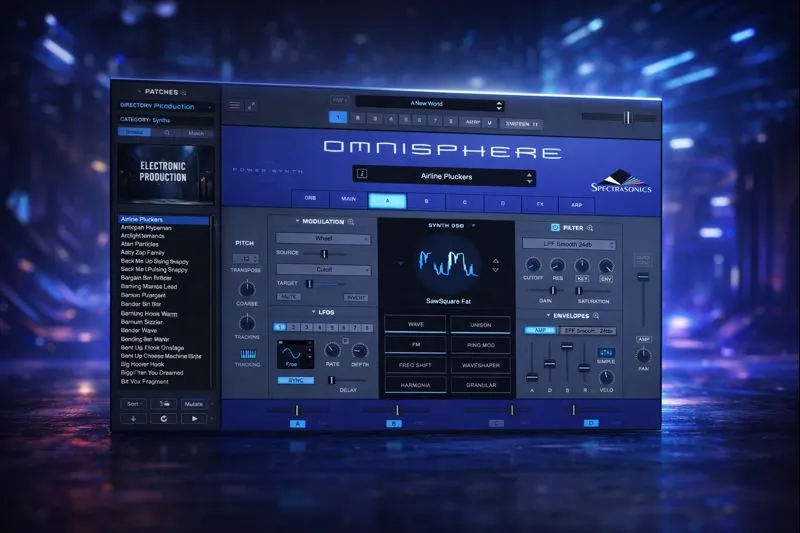Click the LFO Rate knob
This screenshot has width=800, height=533.
pyautogui.click(x=332, y=350)
